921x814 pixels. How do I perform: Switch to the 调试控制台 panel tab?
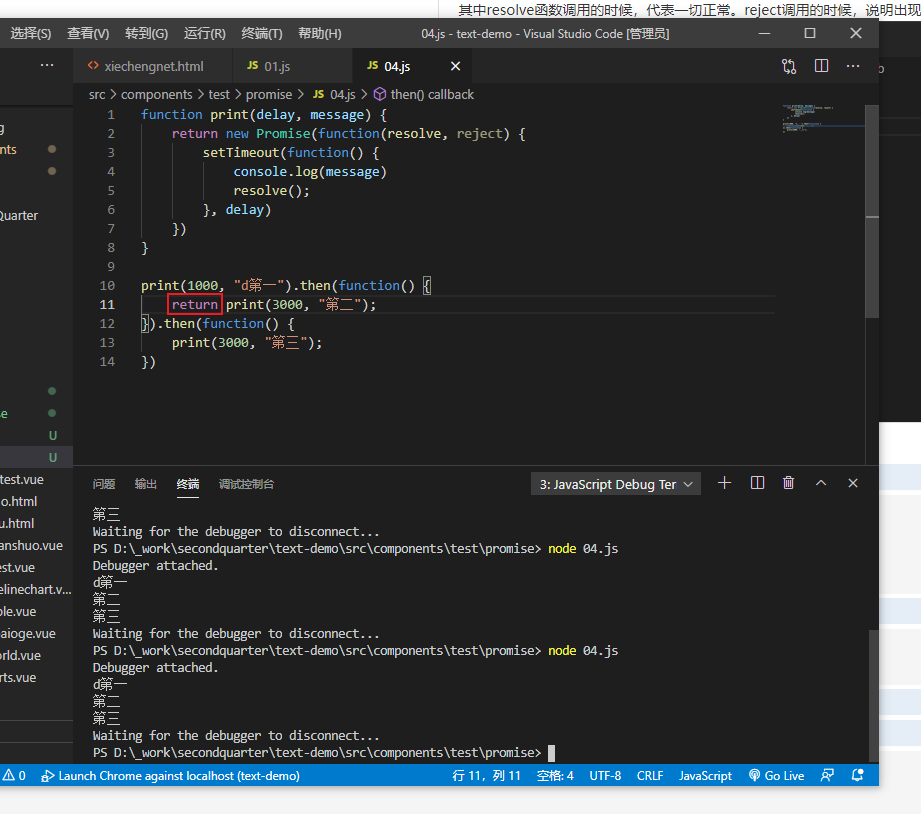[246, 484]
